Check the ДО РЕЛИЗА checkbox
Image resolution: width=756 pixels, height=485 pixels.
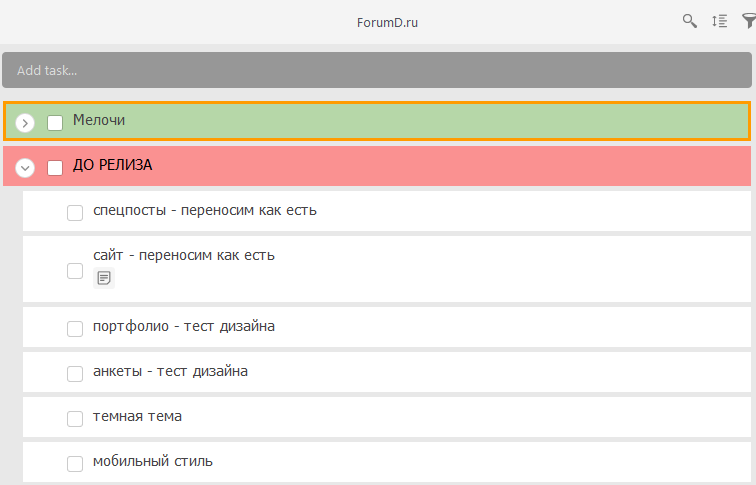pyautogui.click(x=55, y=167)
